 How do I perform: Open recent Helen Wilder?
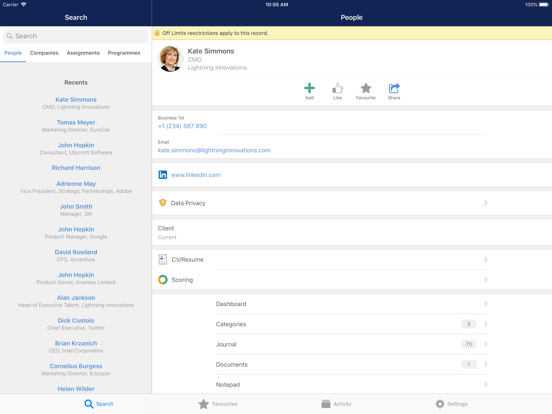tap(76, 389)
